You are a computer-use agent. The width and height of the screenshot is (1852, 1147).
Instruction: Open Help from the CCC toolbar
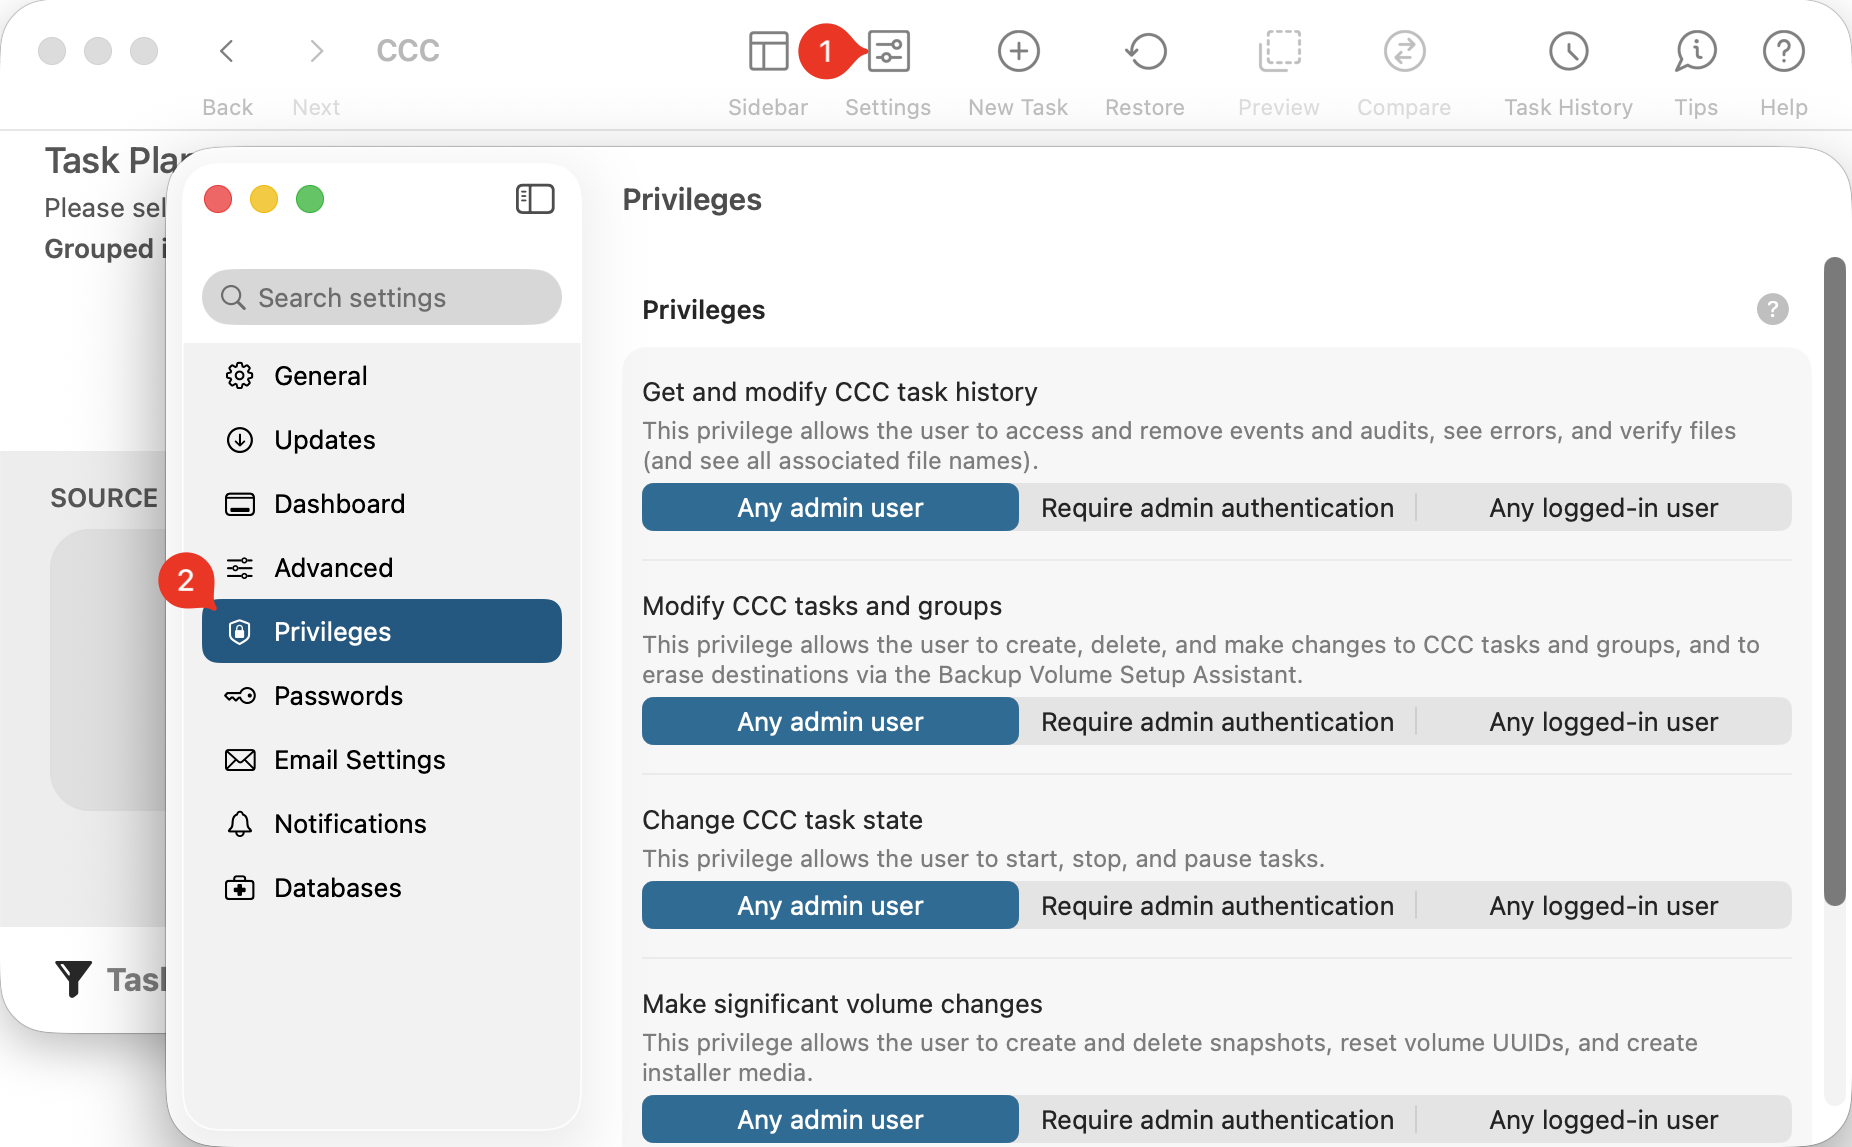(1783, 51)
